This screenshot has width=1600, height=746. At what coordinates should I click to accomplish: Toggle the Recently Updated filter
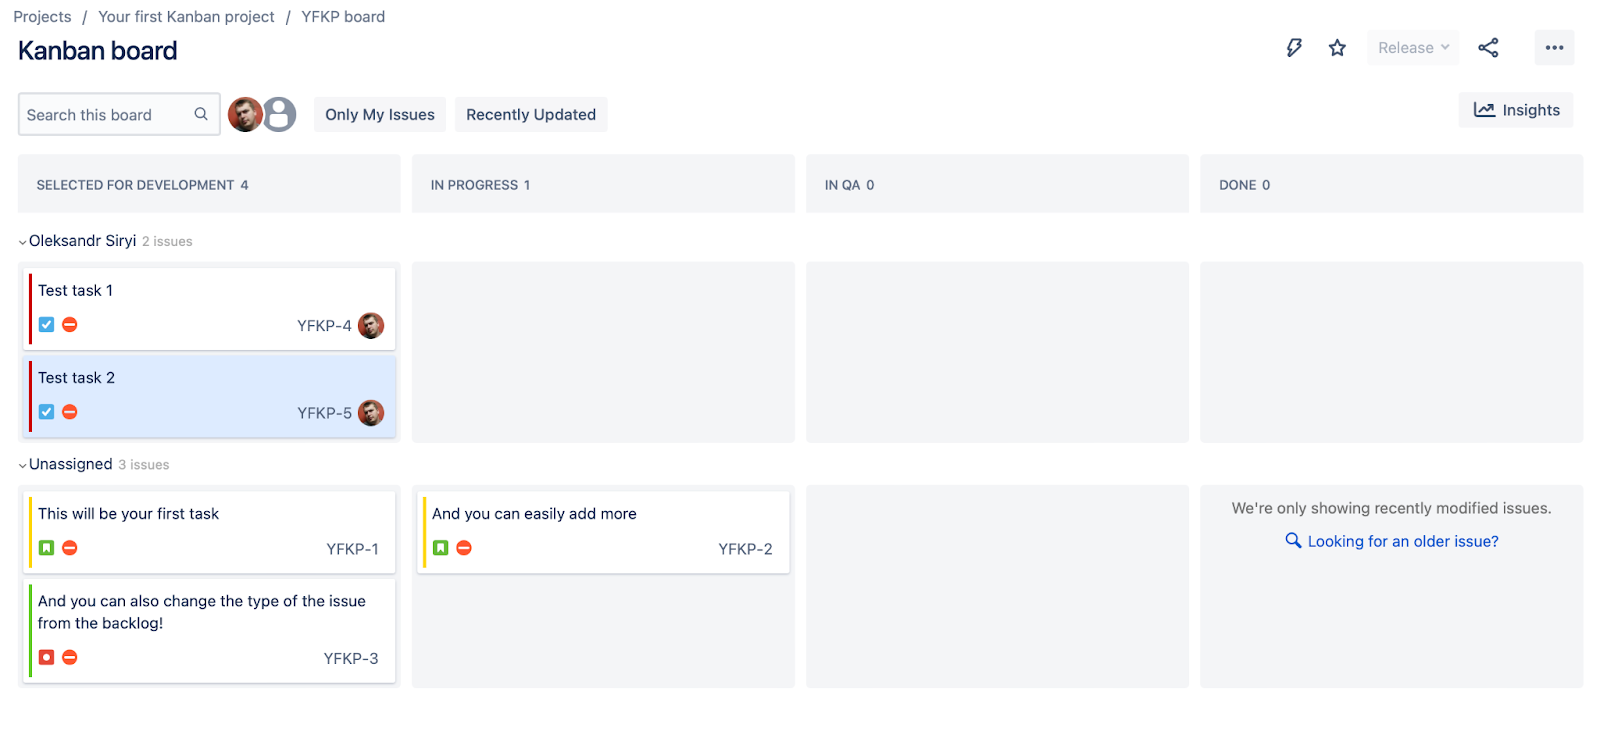(x=531, y=115)
